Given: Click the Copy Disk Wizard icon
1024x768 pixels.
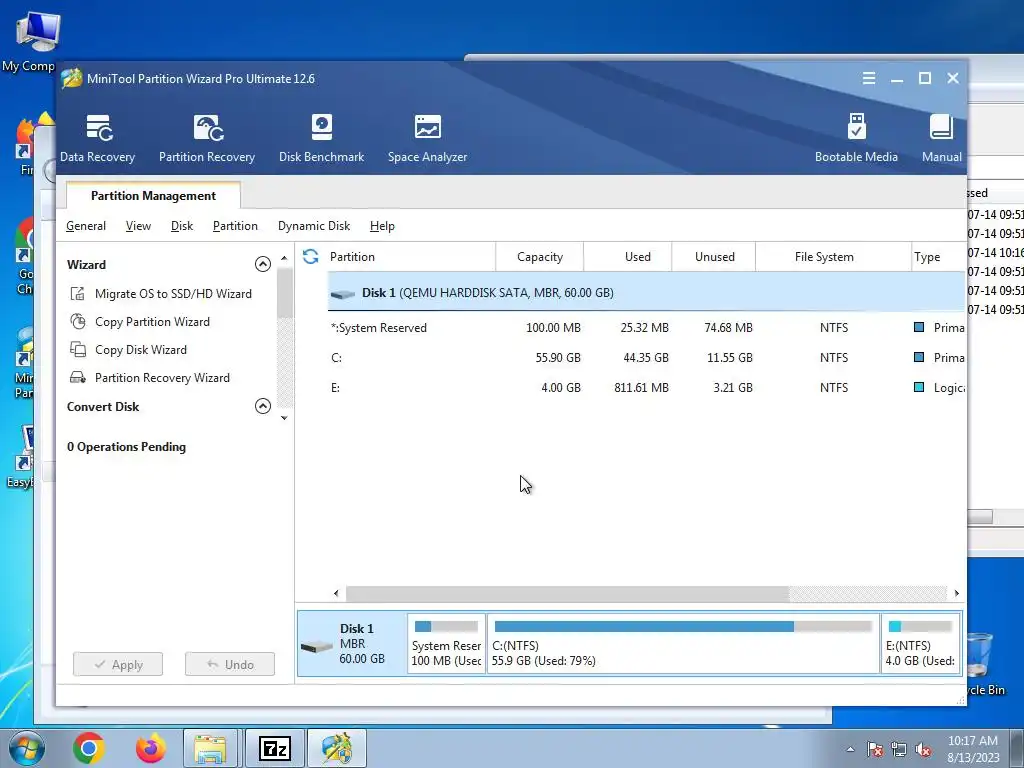Looking at the screenshot, I should click(x=78, y=349).
